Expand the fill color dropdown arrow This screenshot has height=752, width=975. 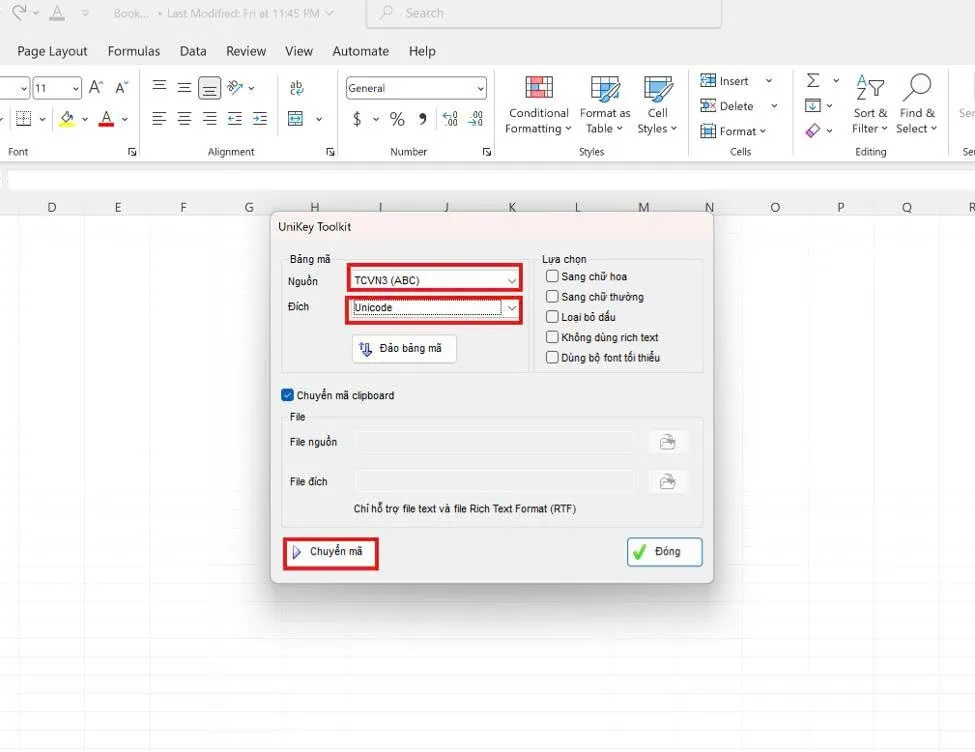[x=85, y=119]
